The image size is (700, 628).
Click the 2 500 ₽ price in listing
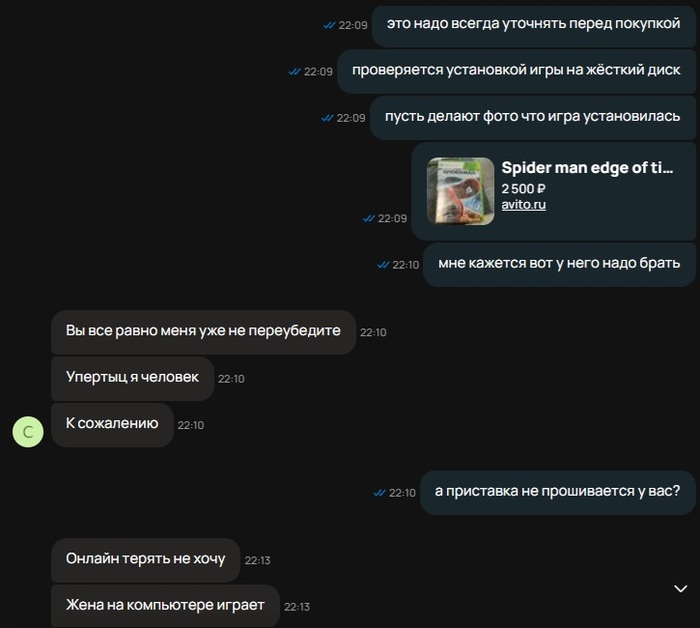(523, 189)
